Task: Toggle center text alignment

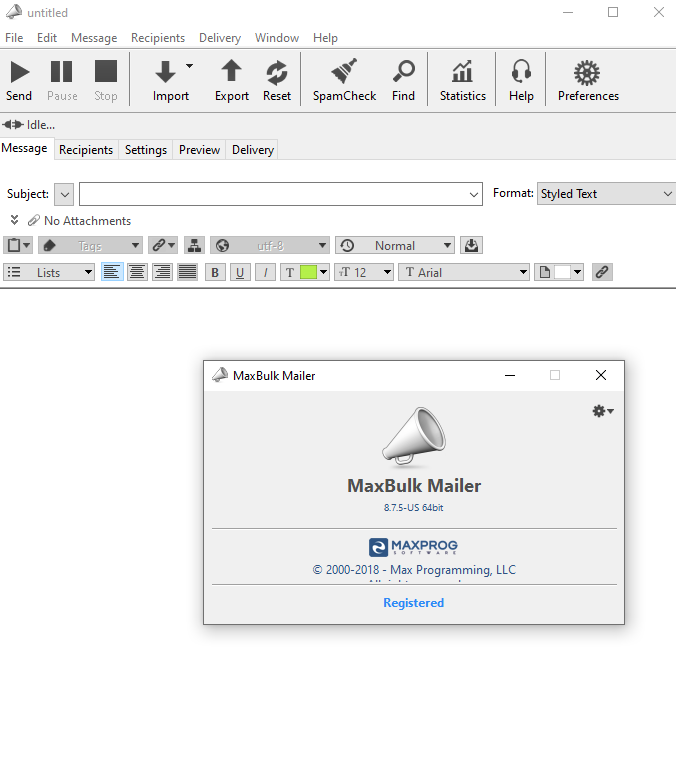Action: pos(137,272)
